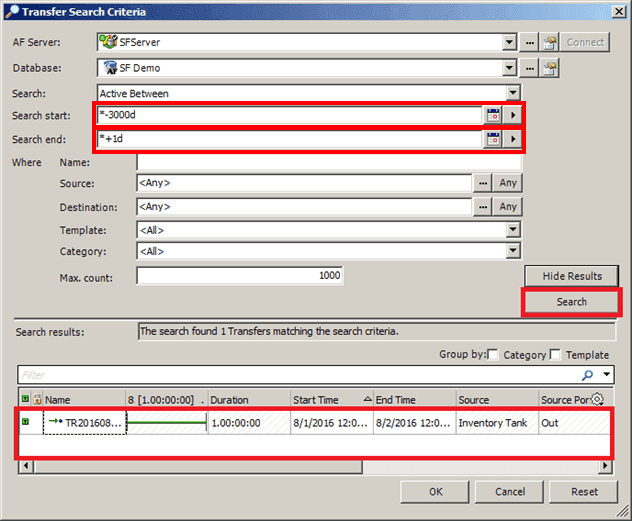This screenshot has height=521, width=632.
Task: Set Destination to Any
Action: (x=508, y=207)
